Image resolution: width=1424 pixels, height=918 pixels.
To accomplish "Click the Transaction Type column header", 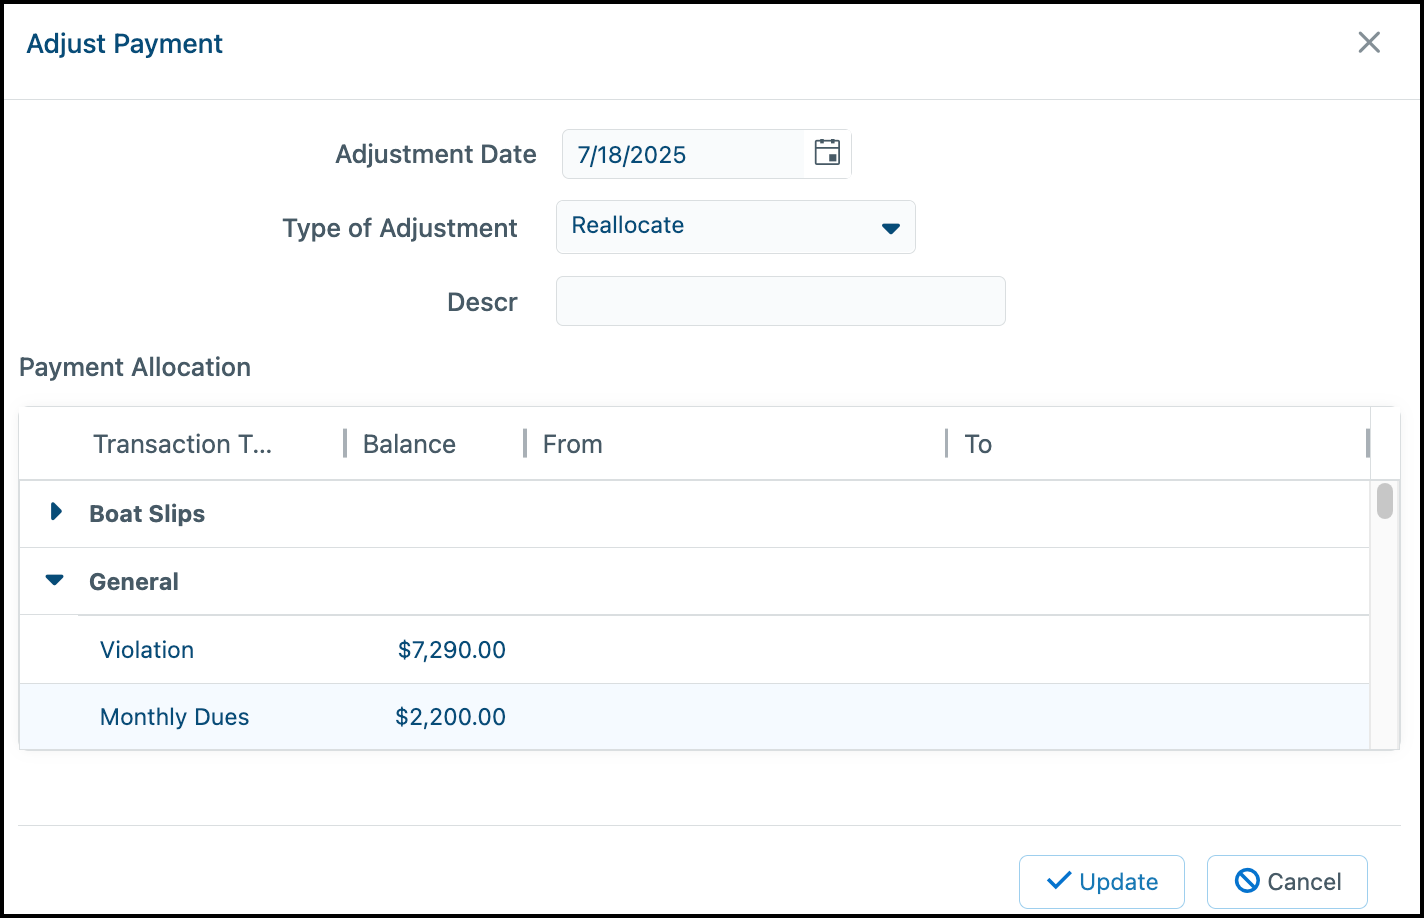I will click(x=182, y=444).
